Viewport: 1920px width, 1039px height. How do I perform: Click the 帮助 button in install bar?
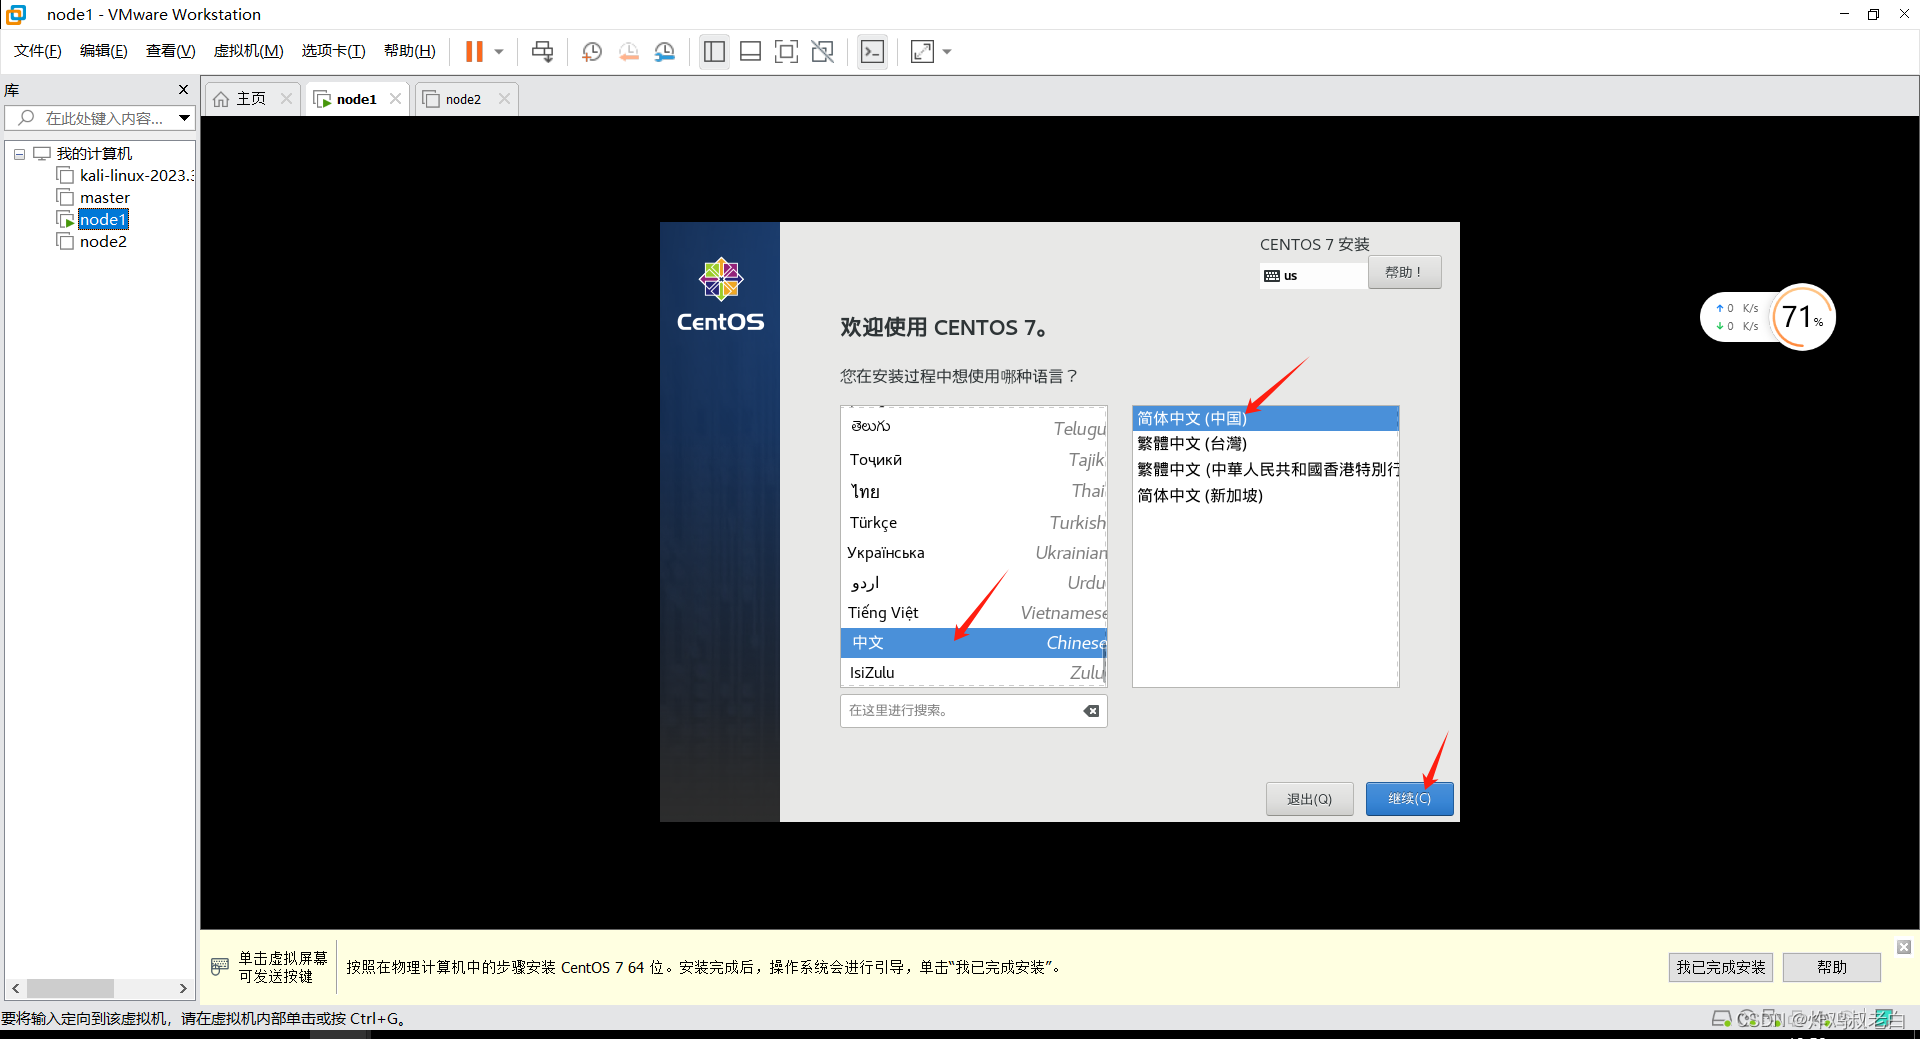[x=1831, y=967]
